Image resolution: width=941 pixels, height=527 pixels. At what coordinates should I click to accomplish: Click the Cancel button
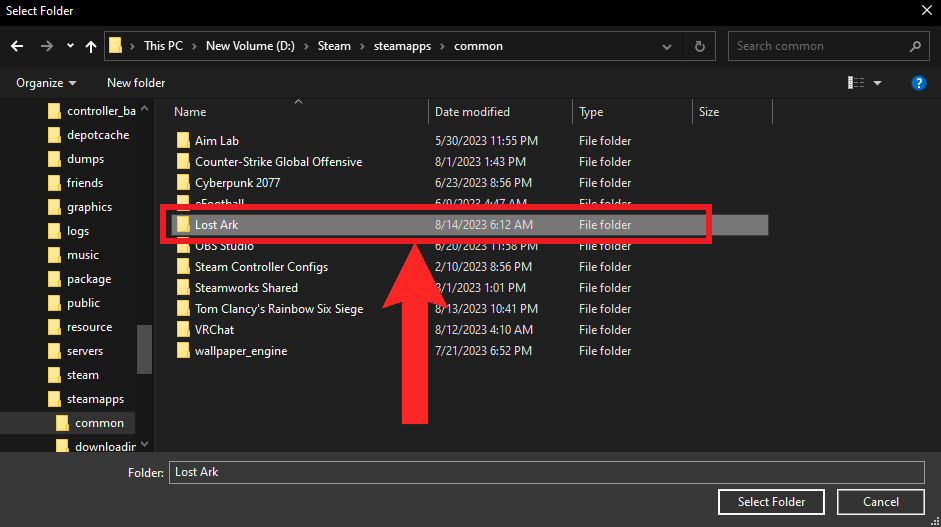[880, 502]
